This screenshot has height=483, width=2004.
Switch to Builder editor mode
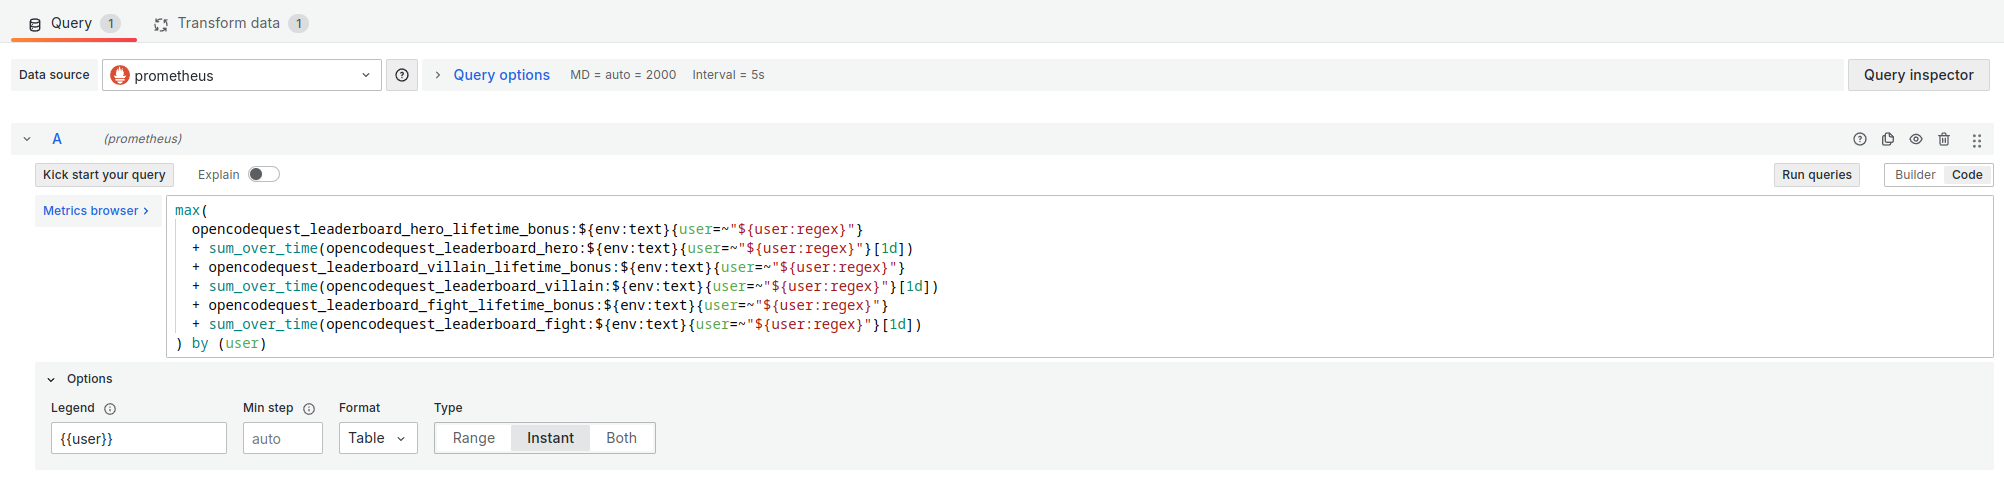pyautogui.click(x=1914, y=175)
